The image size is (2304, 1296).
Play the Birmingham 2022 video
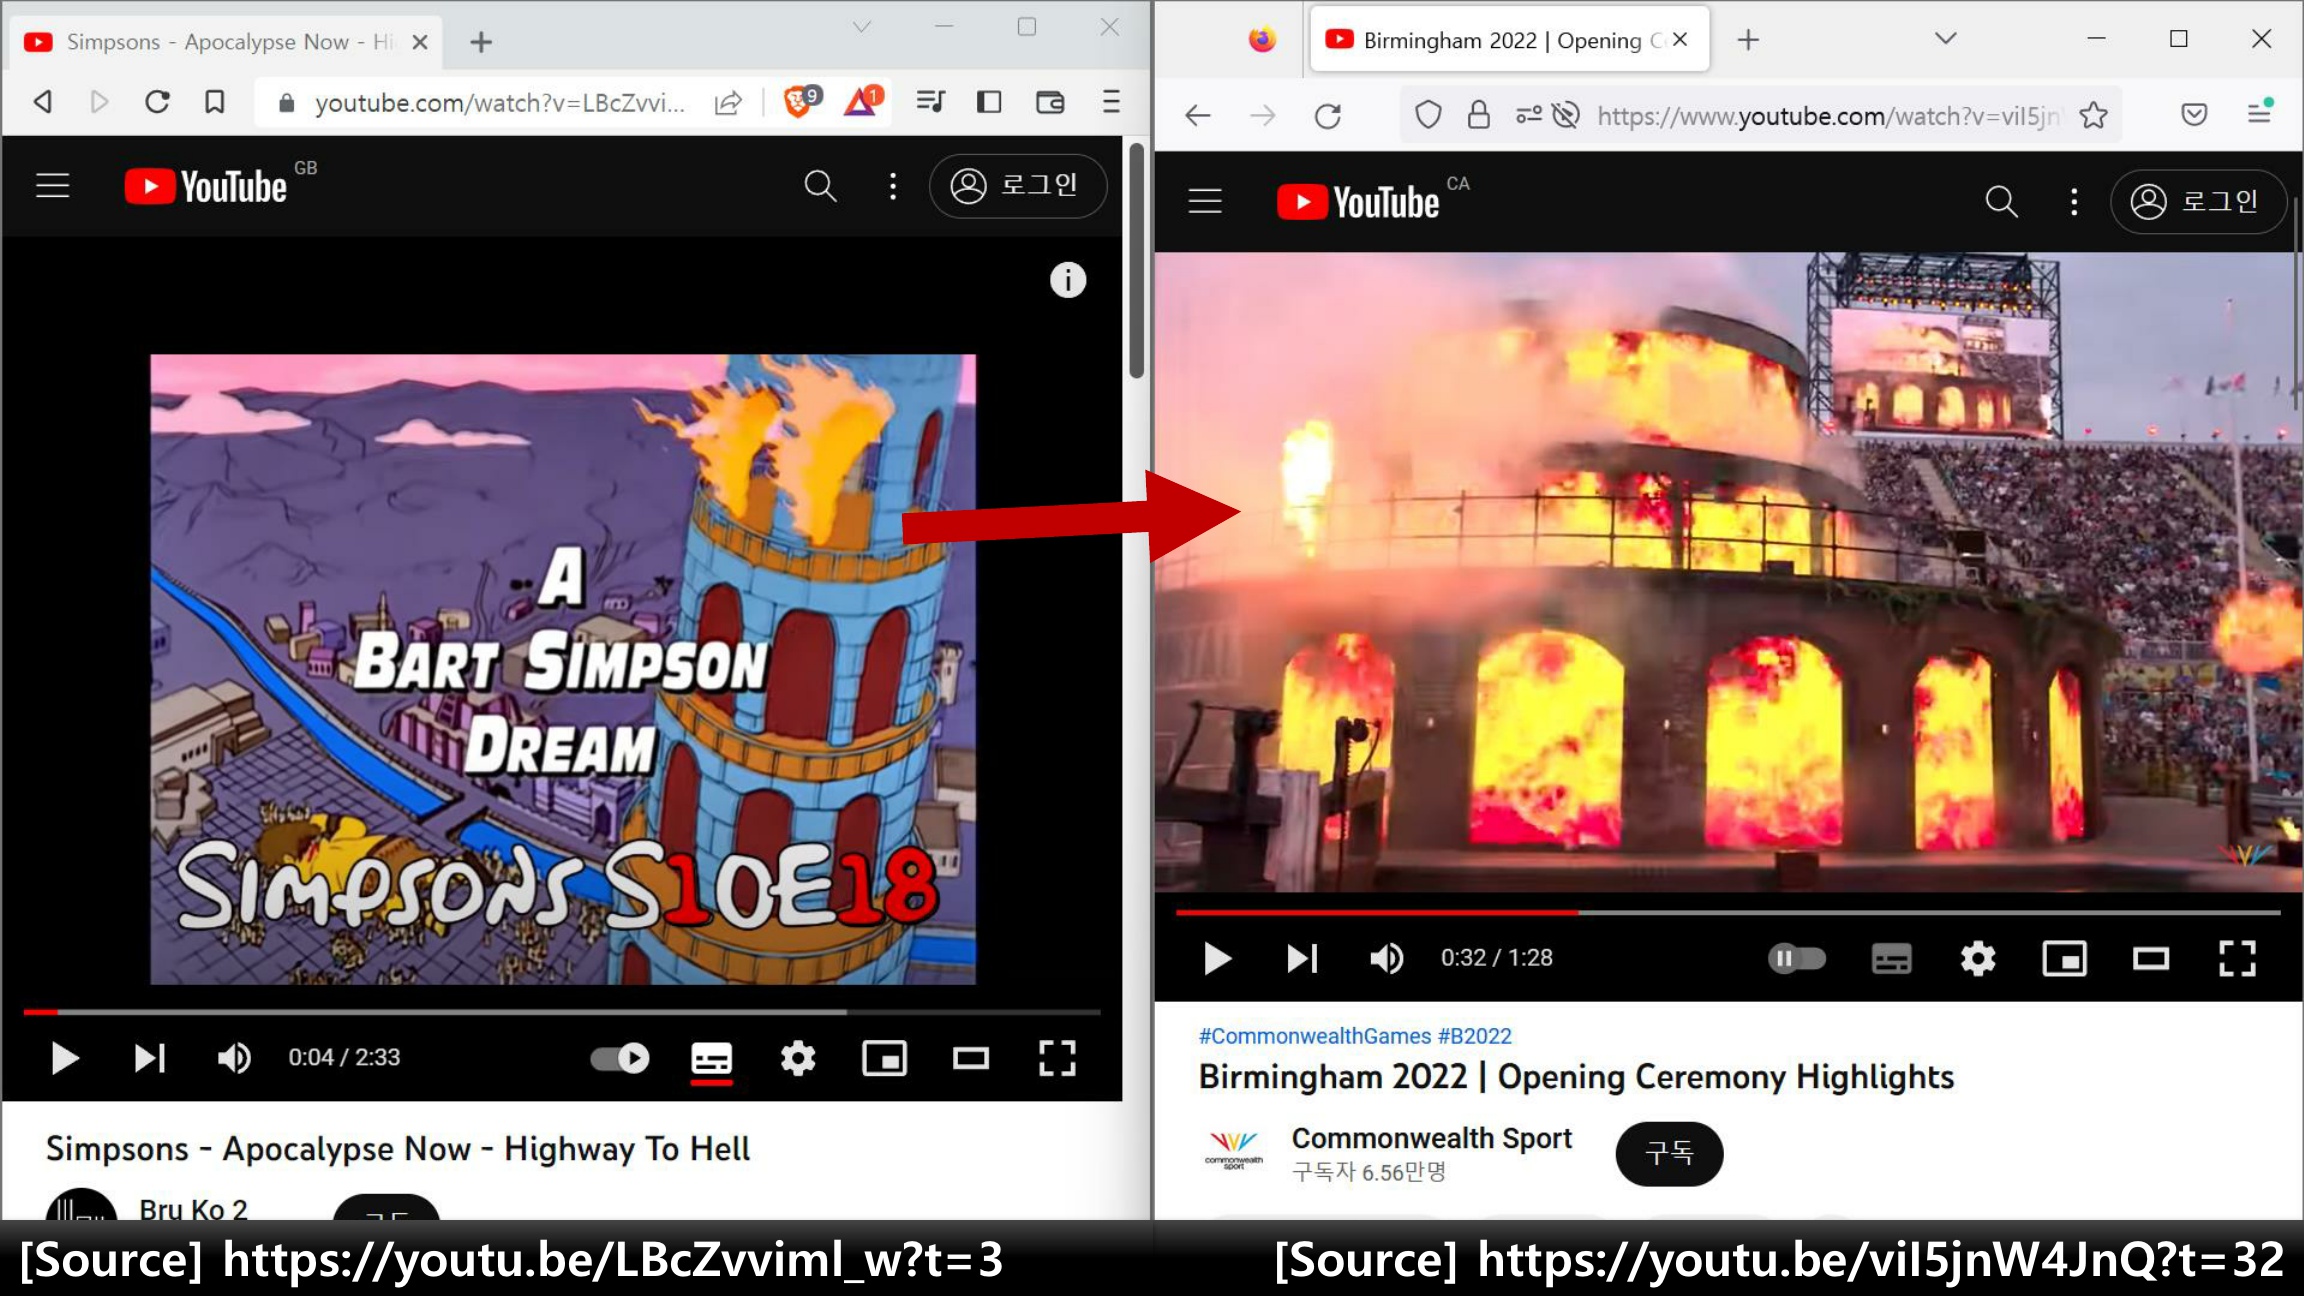point(1217,959)
